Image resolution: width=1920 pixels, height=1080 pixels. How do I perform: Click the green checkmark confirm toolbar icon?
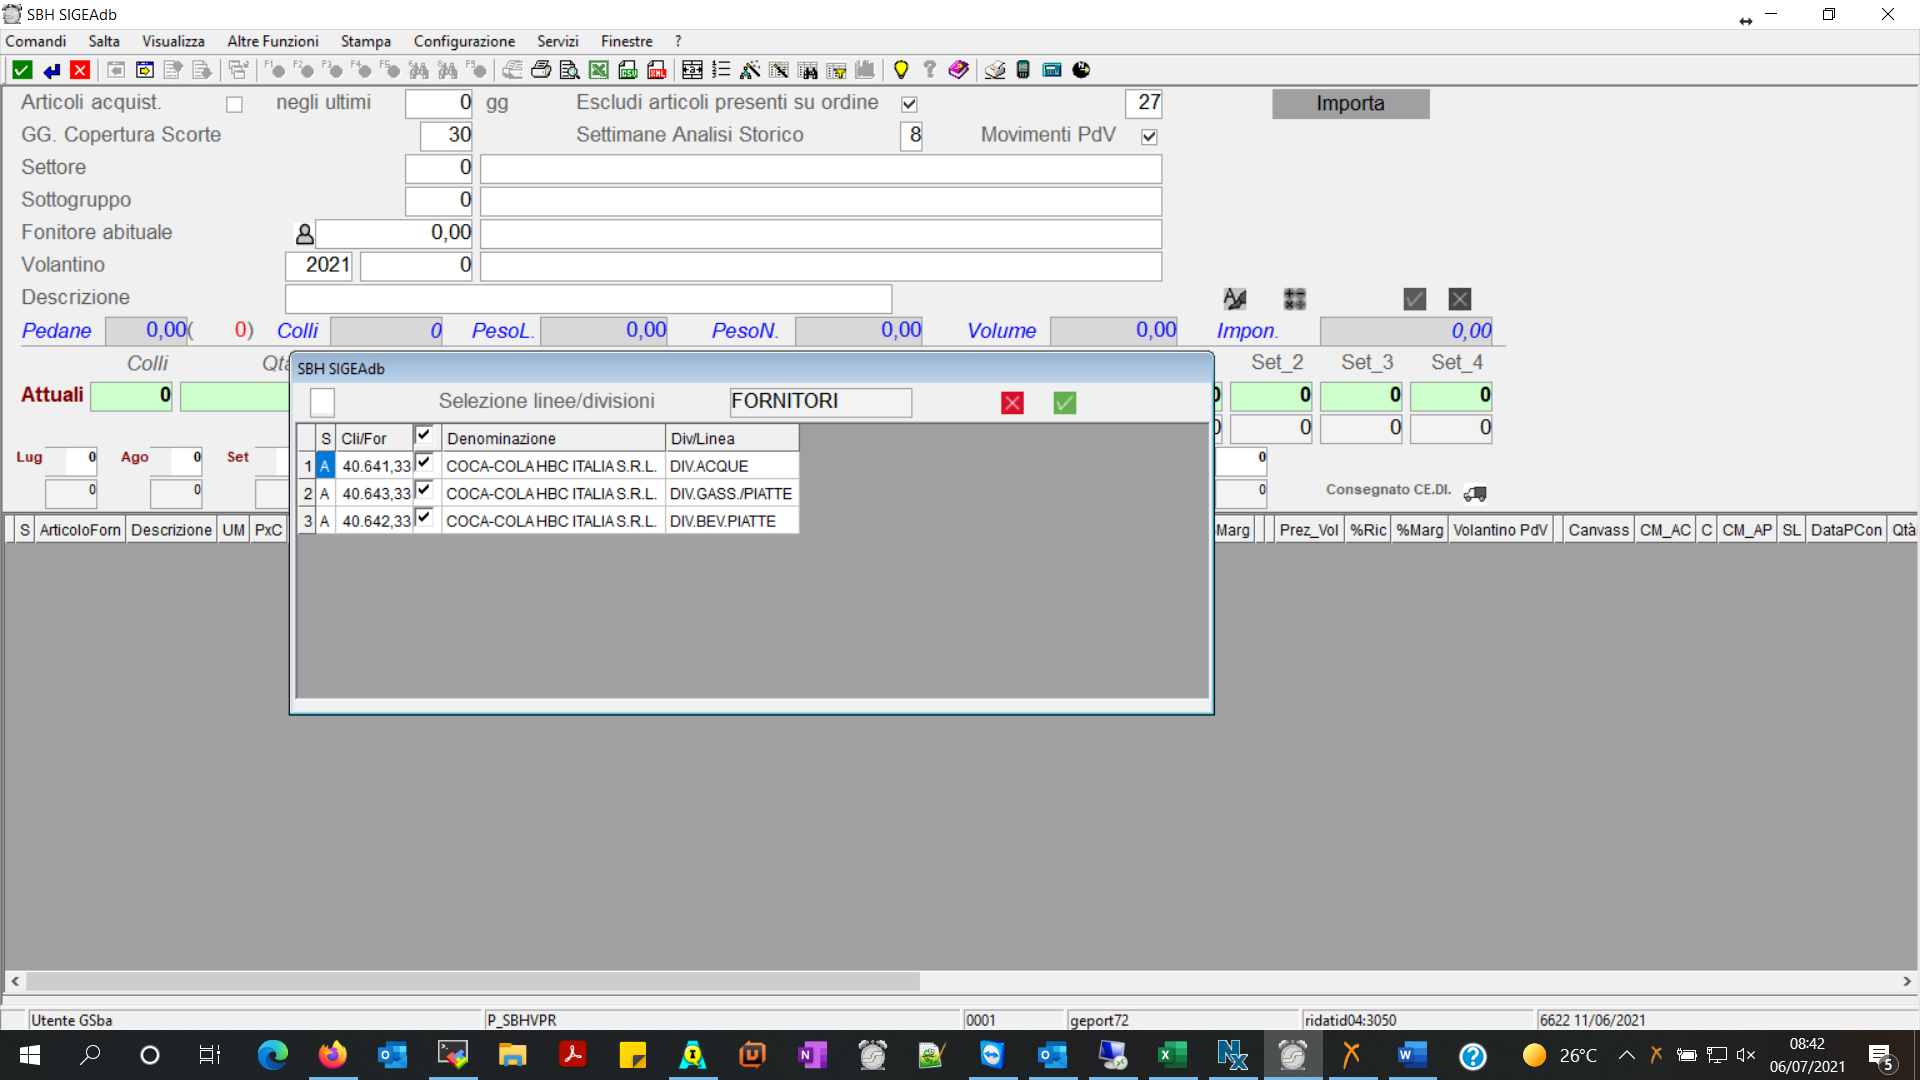coord(22,70)
